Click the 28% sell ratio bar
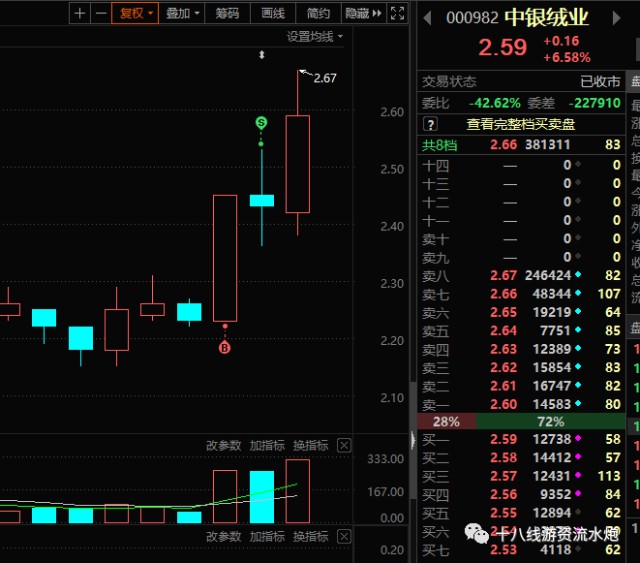The image size is (640, 563). pyautogui.click(x=447, y=421)
